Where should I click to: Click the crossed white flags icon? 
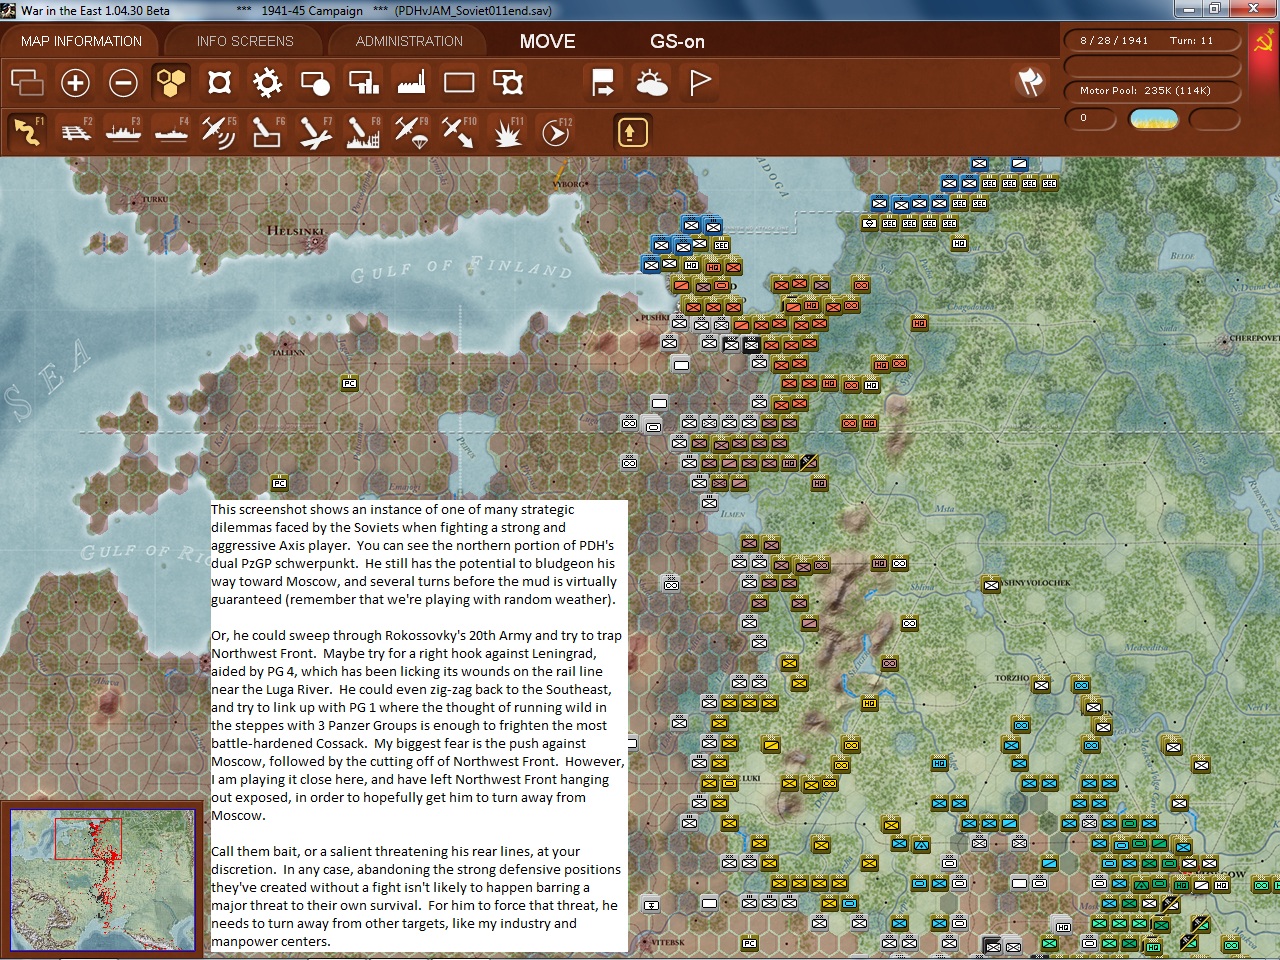click(x=1029, y=82)
